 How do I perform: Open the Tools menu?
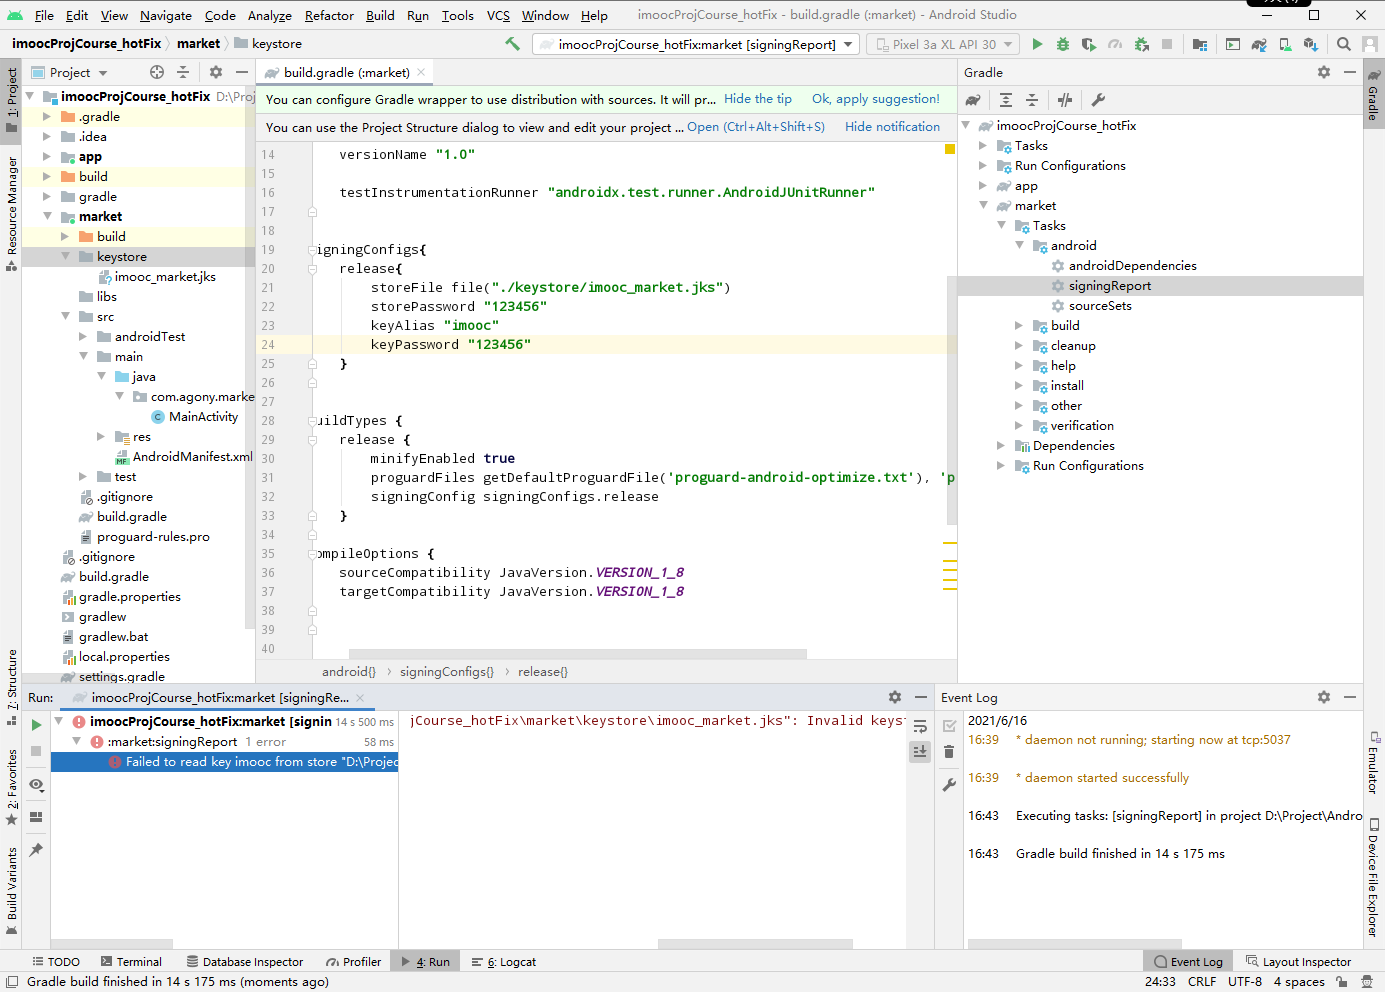point(457,15)
